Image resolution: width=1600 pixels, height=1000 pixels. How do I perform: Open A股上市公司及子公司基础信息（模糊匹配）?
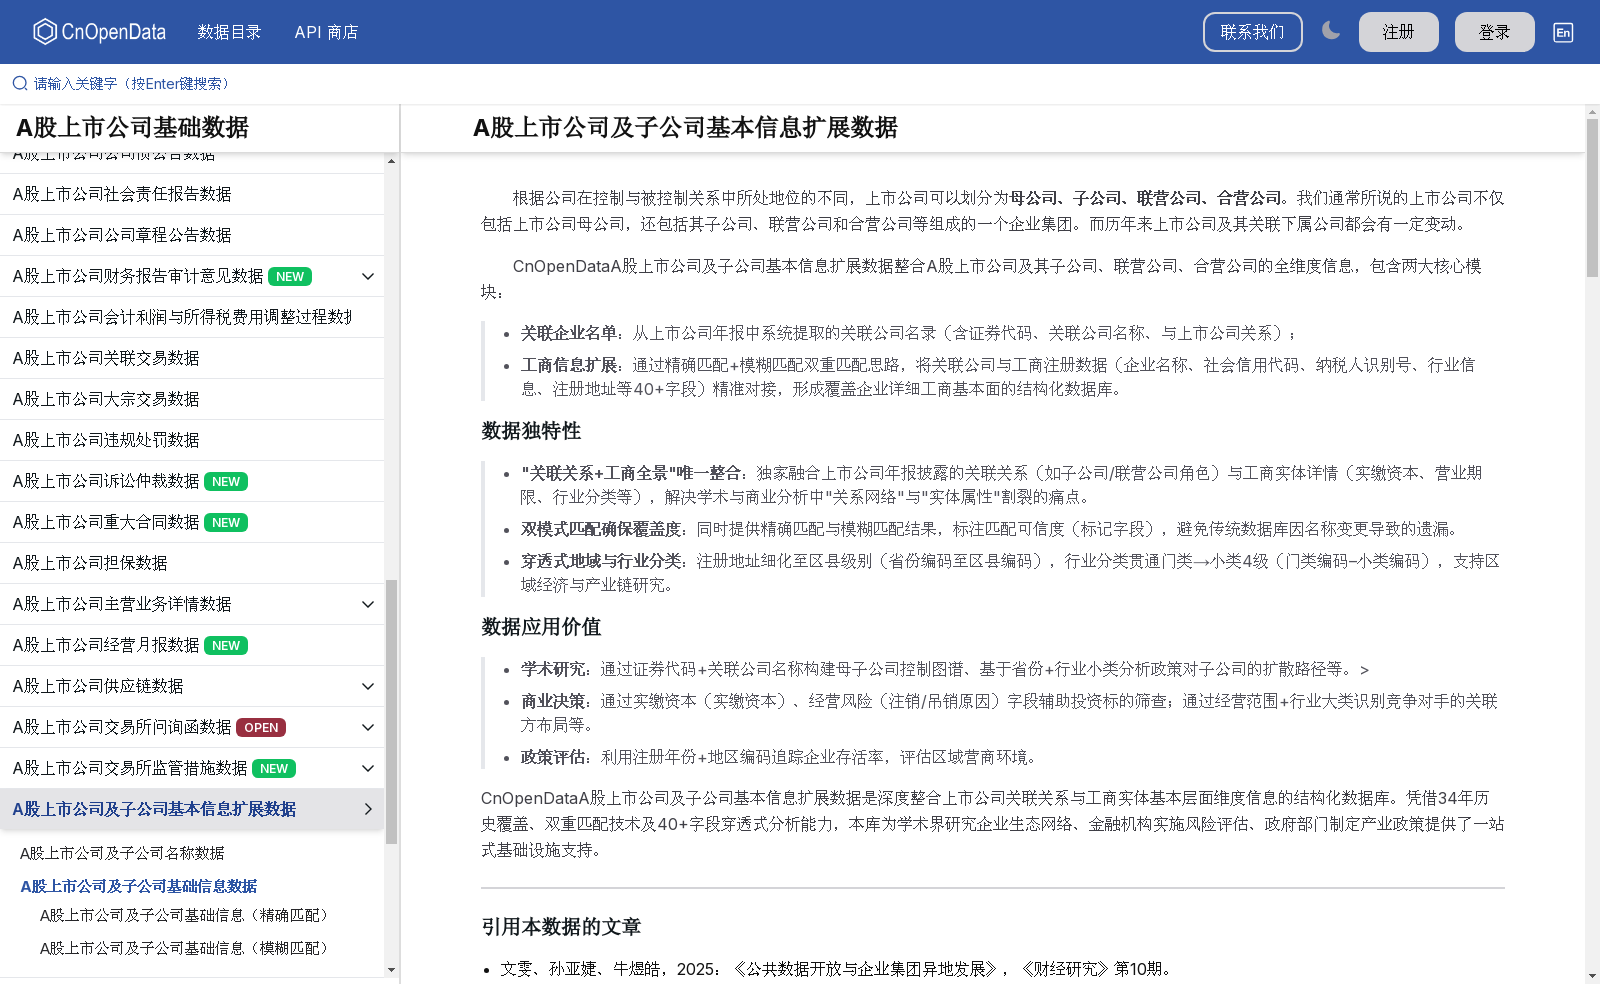coord(187,948)
